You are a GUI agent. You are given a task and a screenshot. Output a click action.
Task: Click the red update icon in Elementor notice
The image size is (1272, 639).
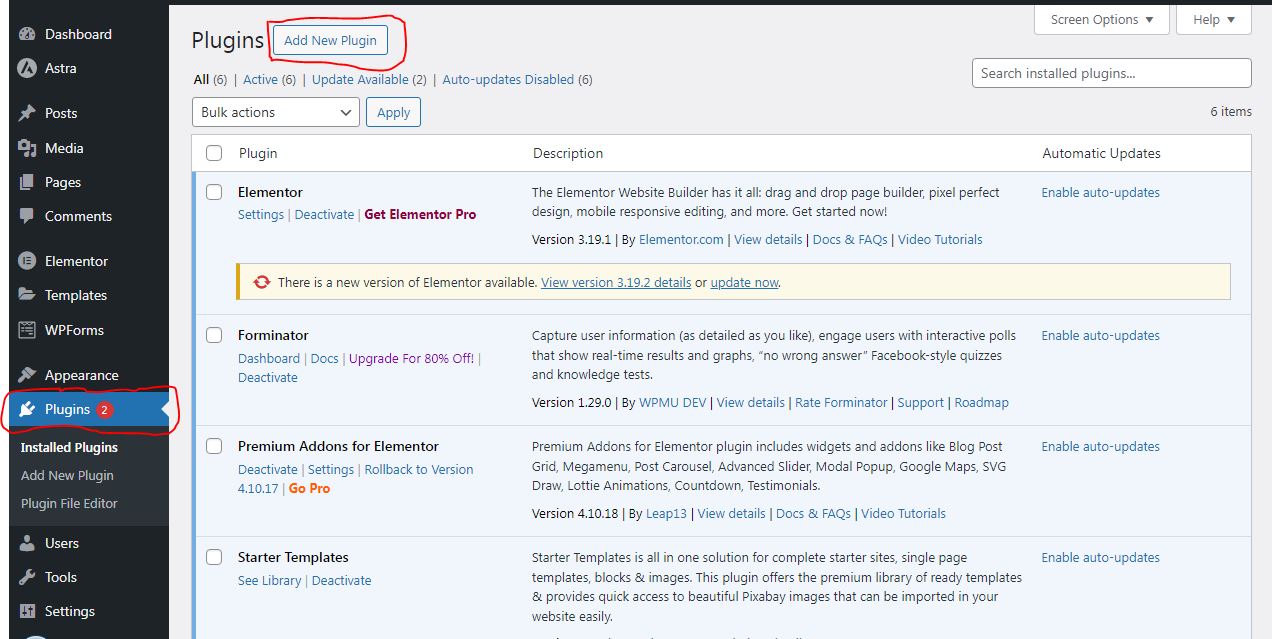coord(262,282)
